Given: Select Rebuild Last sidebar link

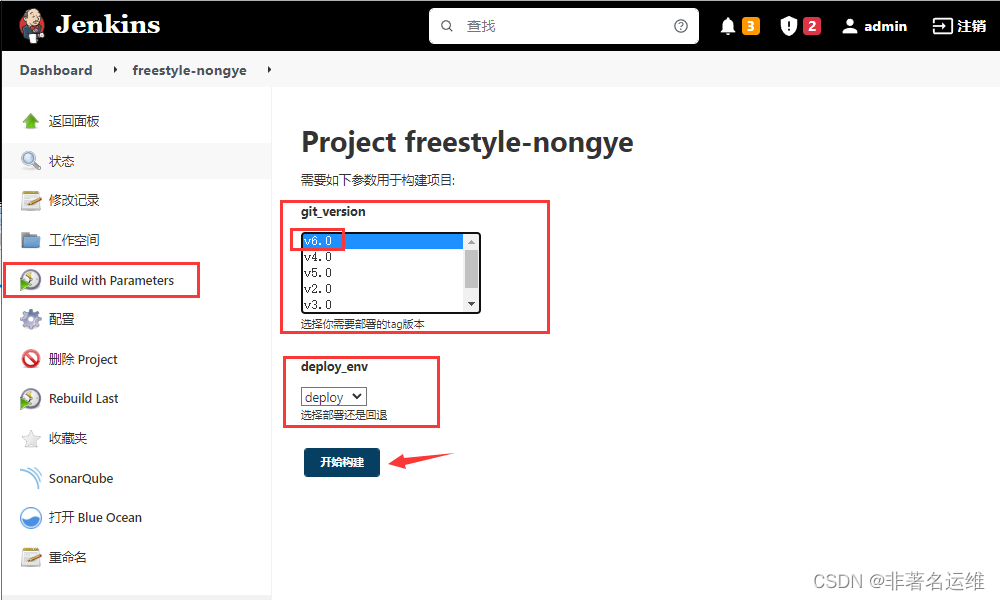Looking at the screenshot, I should [x=84, y=399].
